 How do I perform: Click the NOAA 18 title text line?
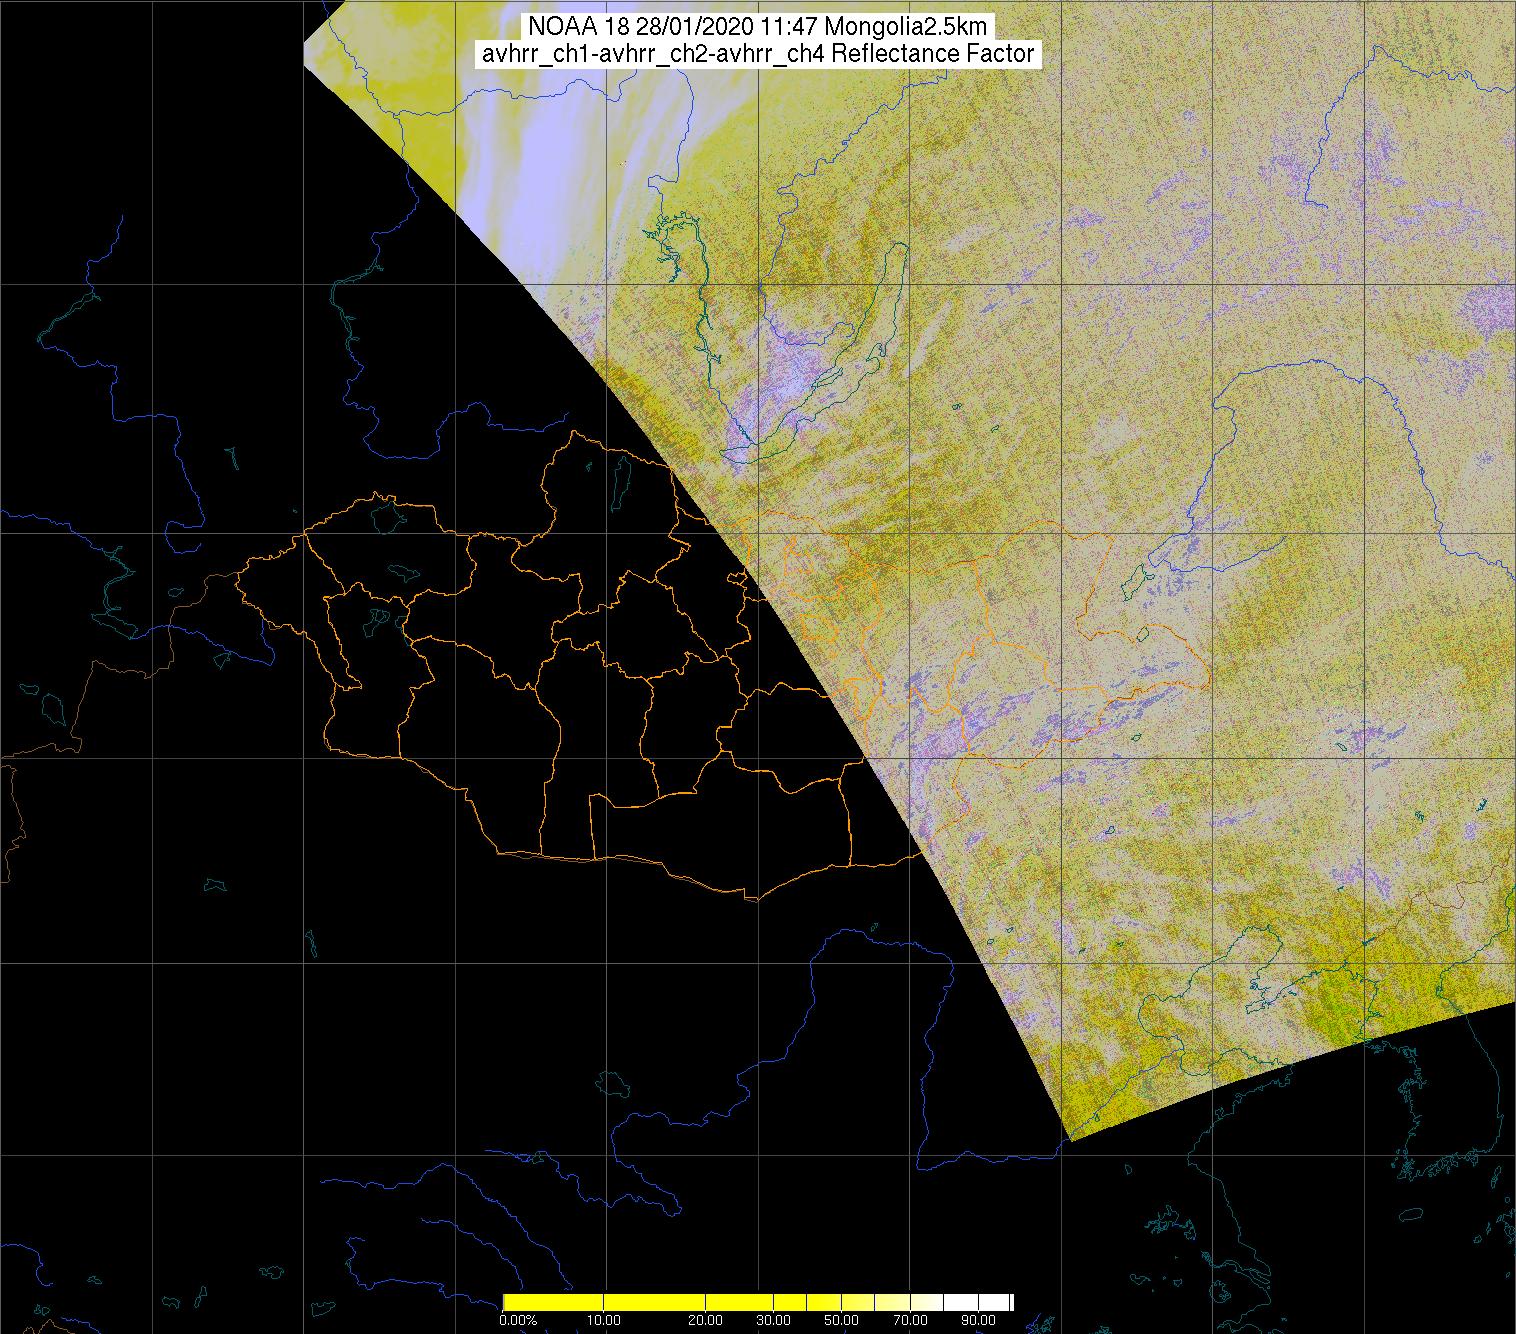(x=759, y=27)
